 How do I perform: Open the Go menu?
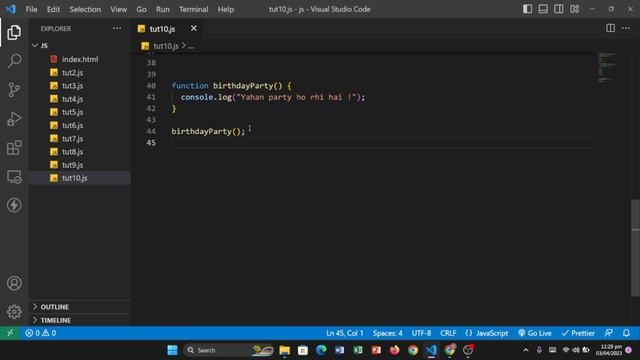coord(141,9)
